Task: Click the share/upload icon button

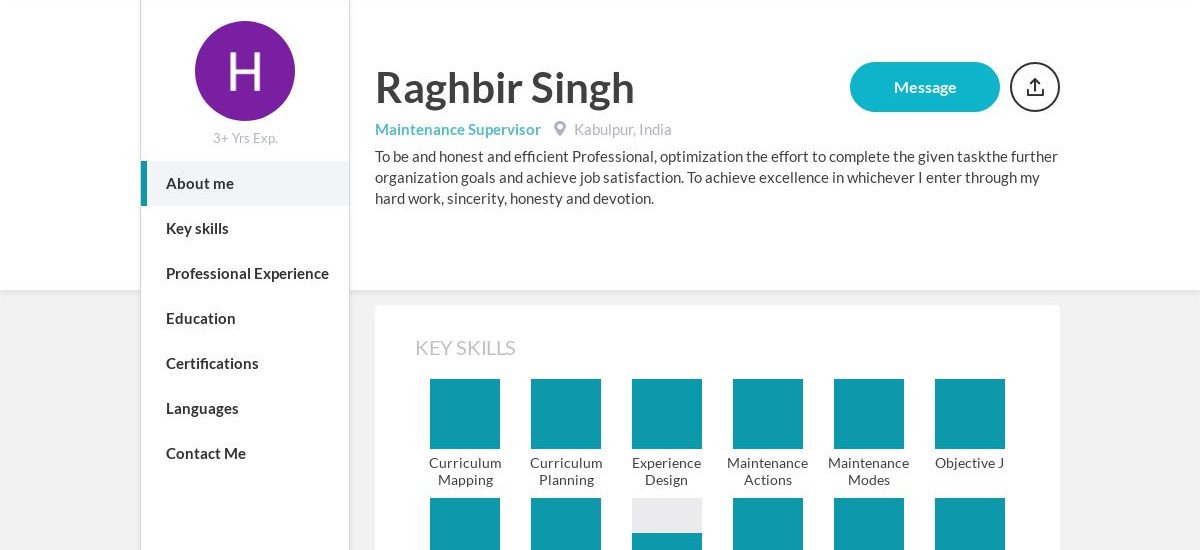Action: point(1035,87)
